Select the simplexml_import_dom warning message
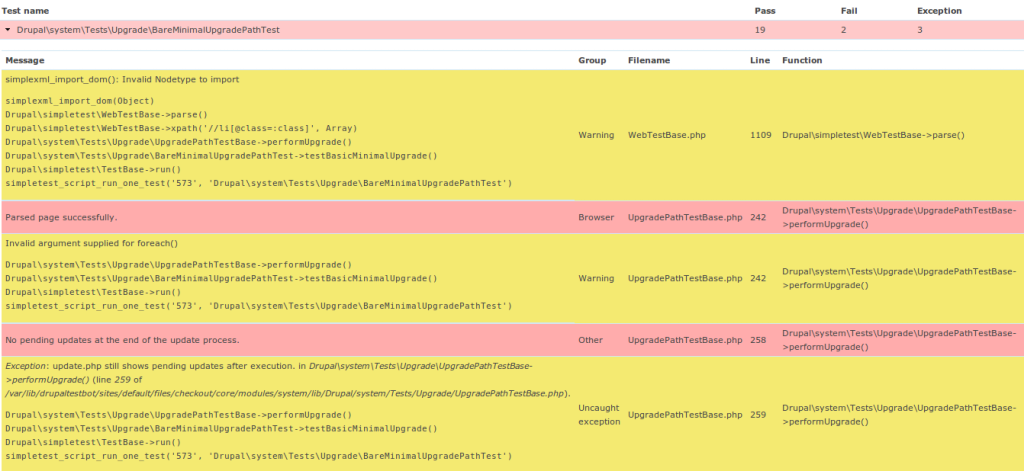Image resolution: width=1024 pixels, height=471 pixels. click(x=122, y=80)
